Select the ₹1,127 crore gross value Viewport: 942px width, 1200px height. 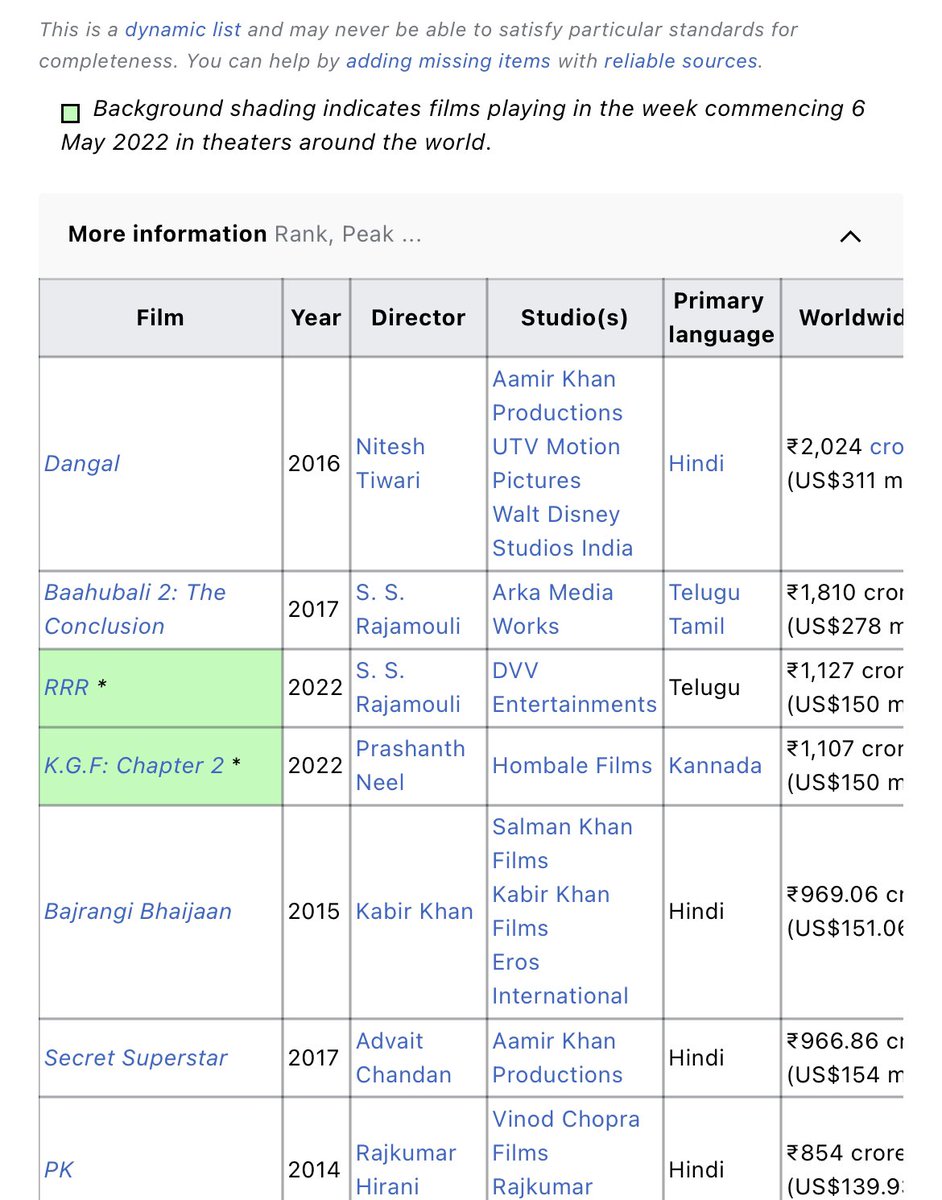[x=845, y=671]
